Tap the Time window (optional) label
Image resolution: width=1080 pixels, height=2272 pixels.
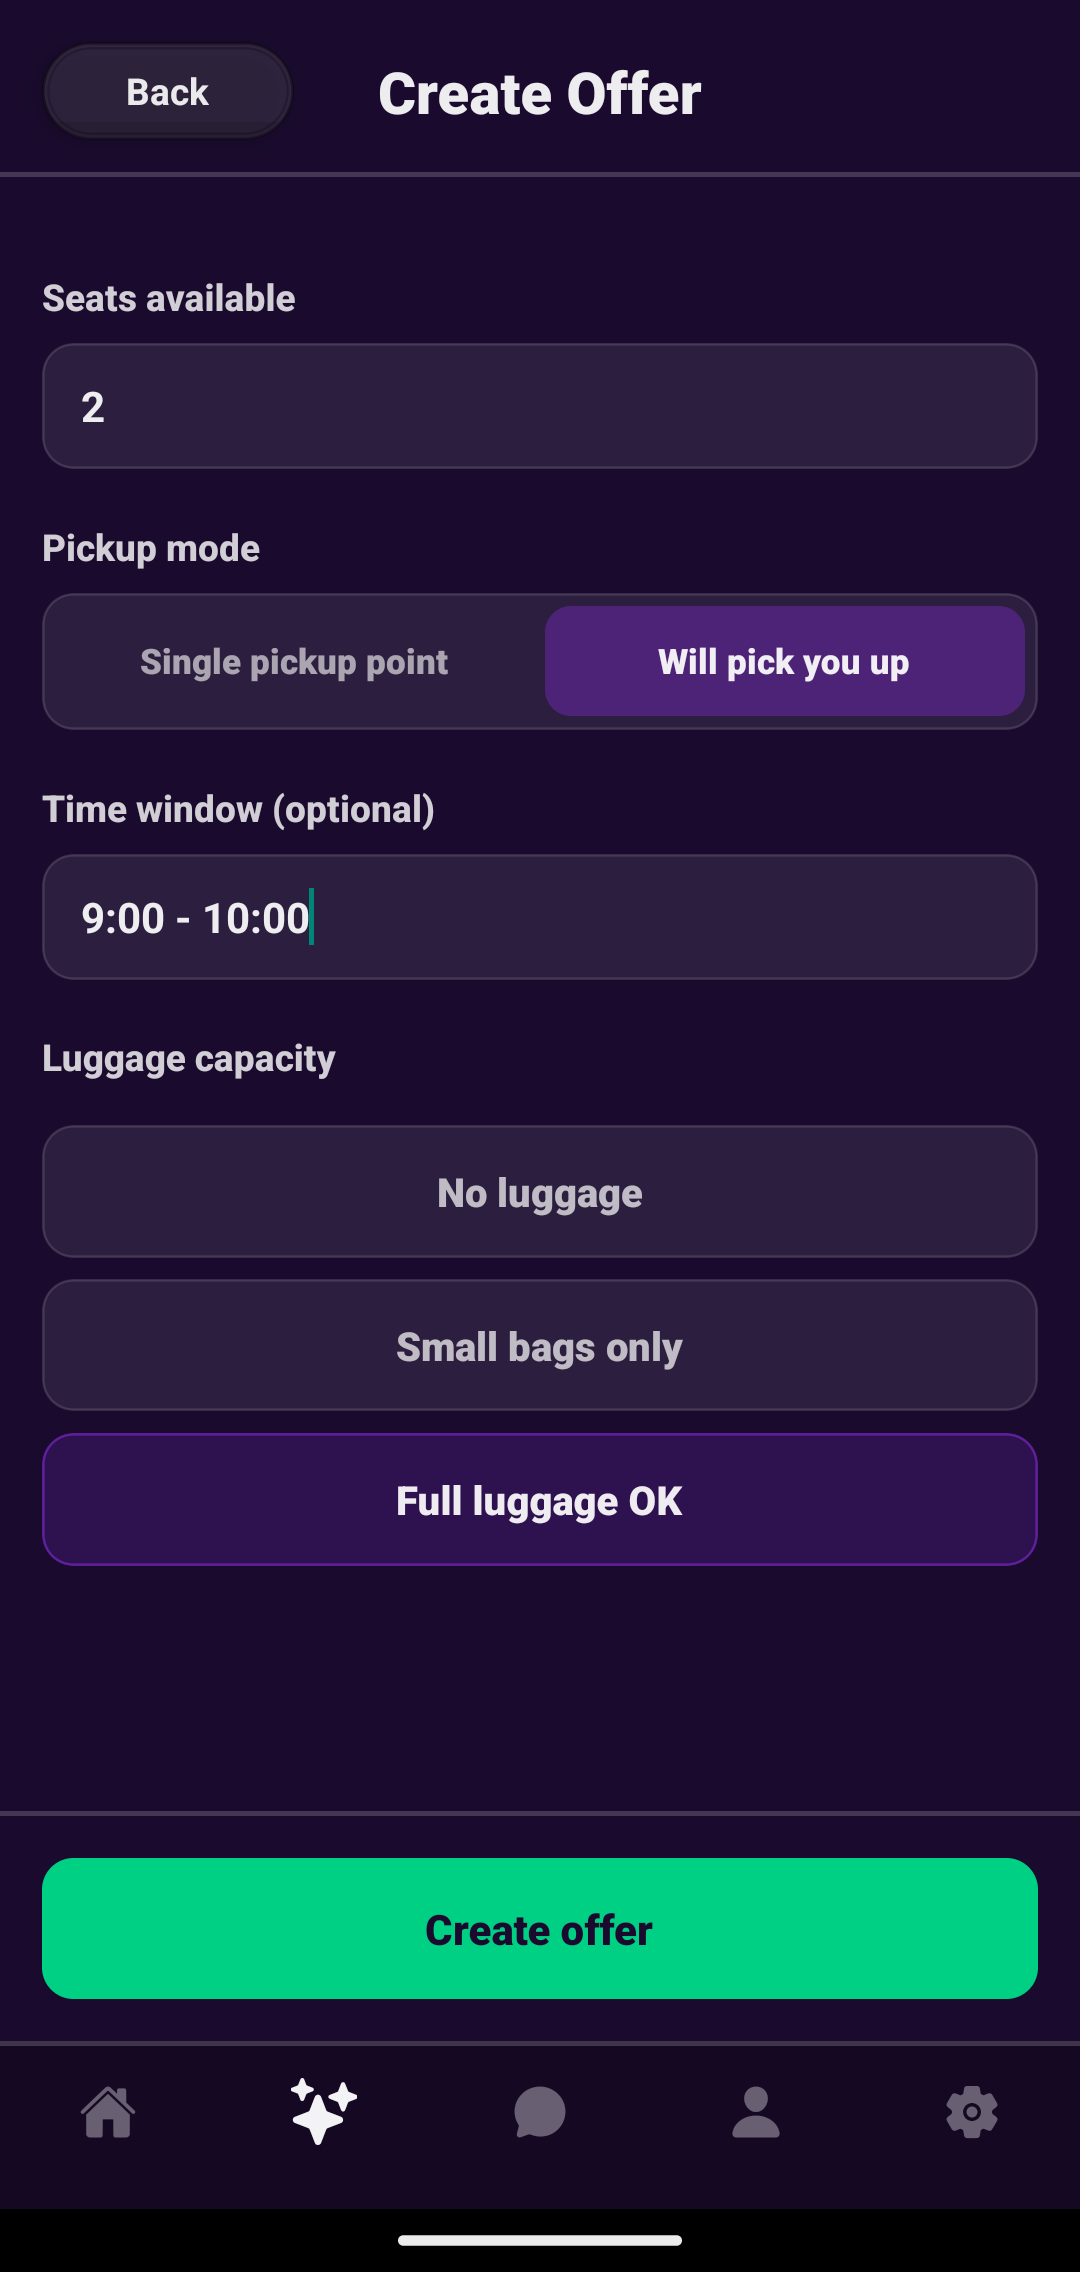tap(238, 809)
